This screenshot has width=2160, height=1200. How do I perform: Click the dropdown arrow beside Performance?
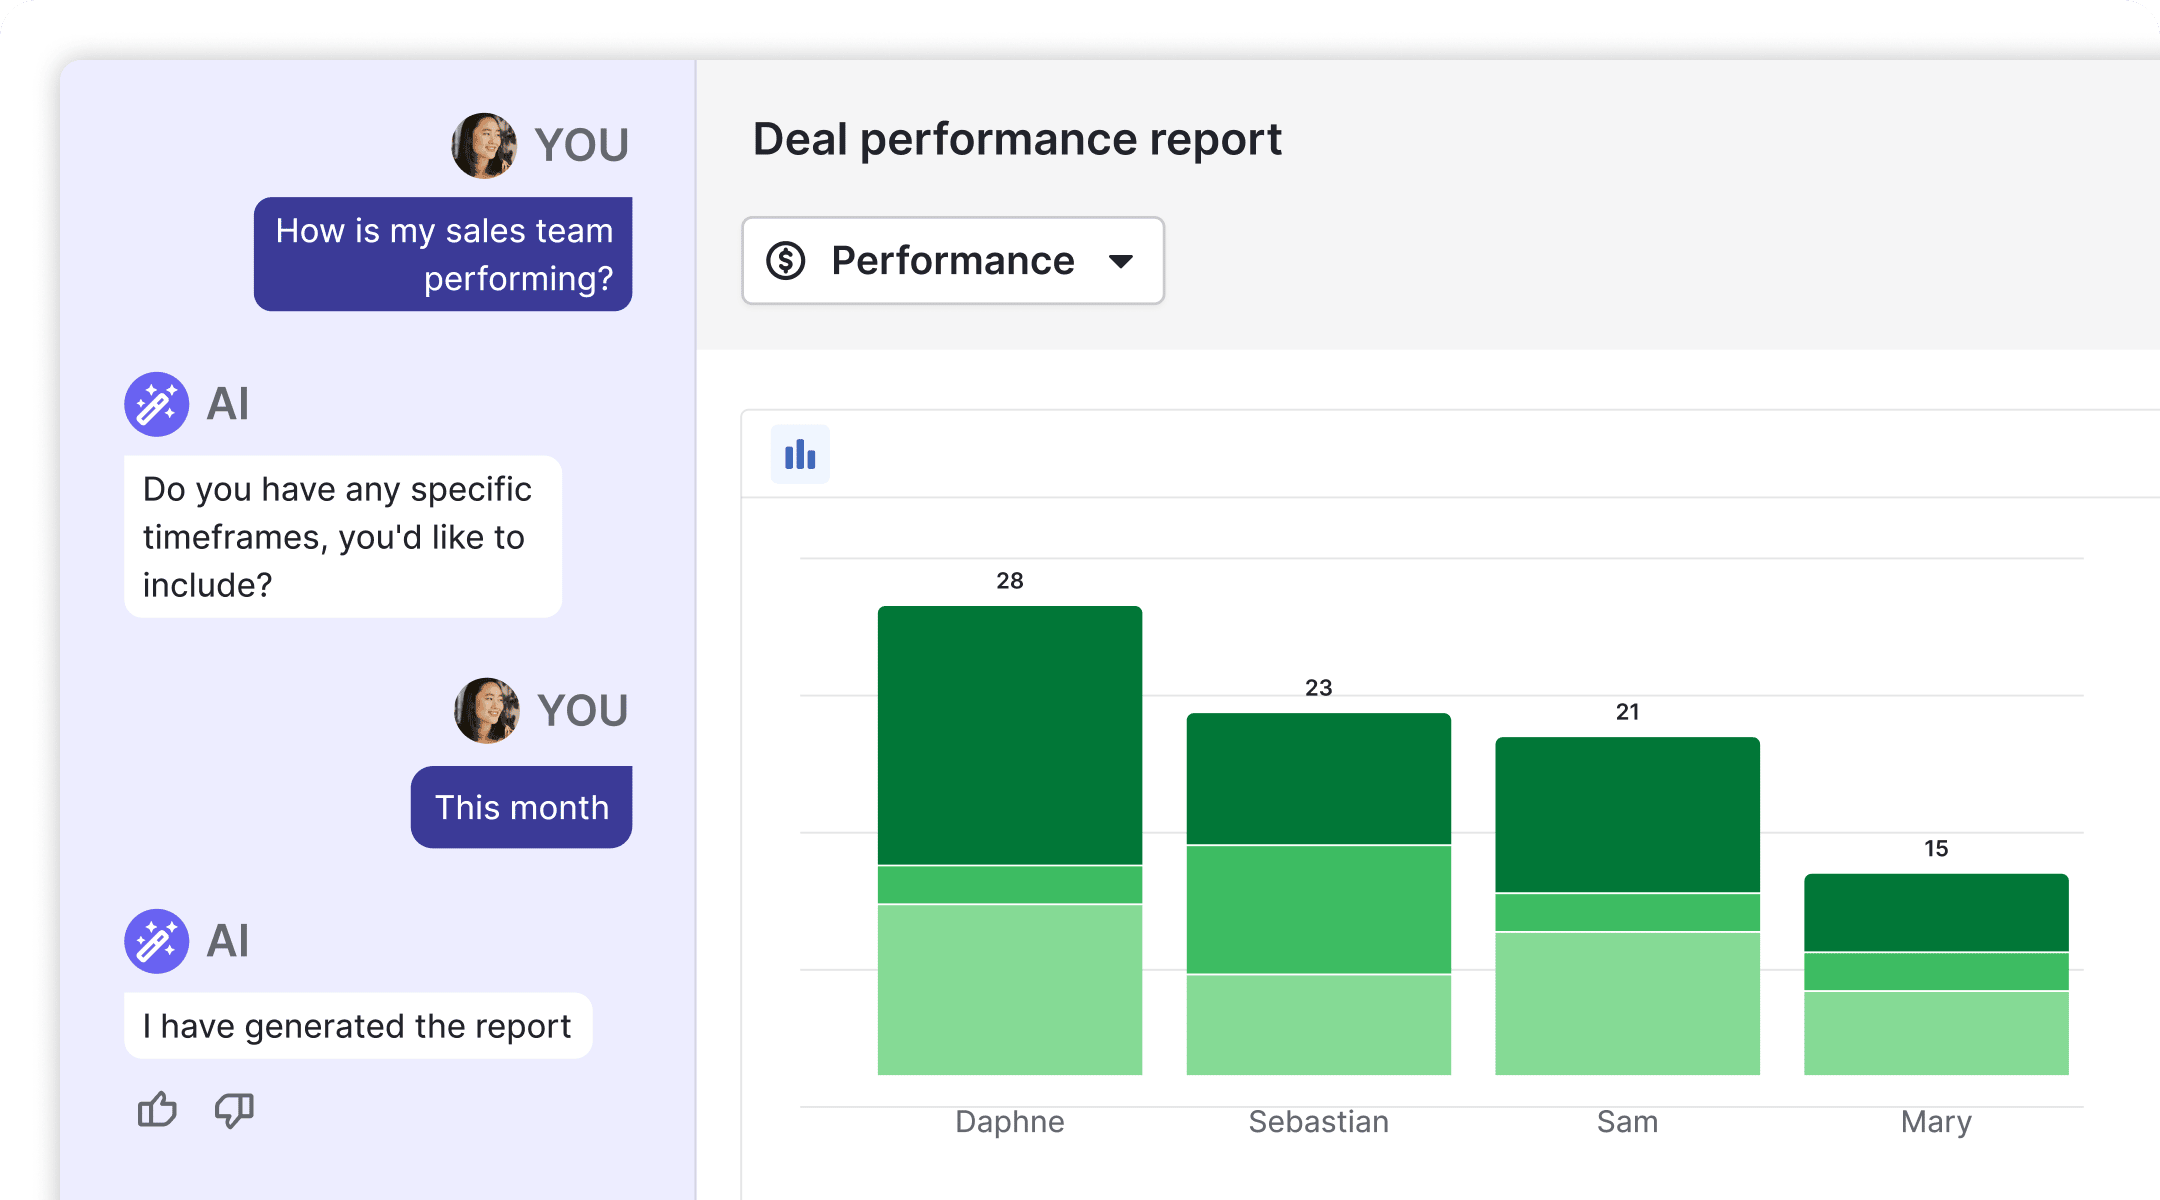pyautogui.click(x=1121, y=262)
